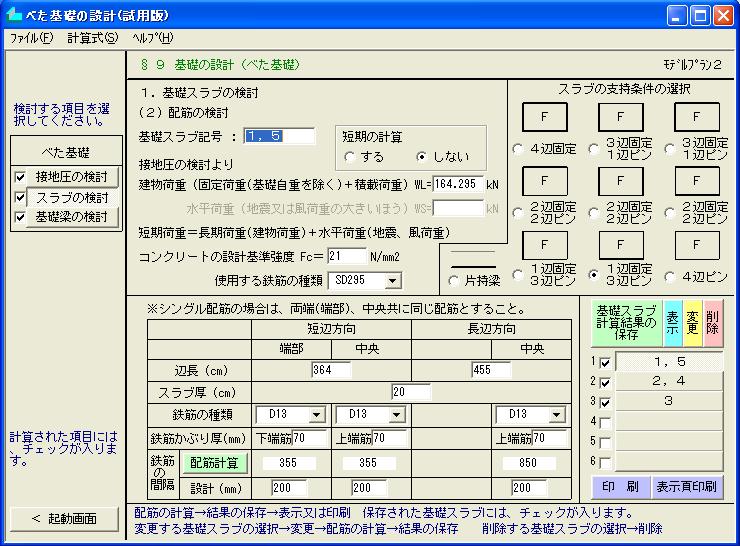The height and width of the screenshot is (546, 740).
Task: Set 短期の計算 to する
Action: 349,157
